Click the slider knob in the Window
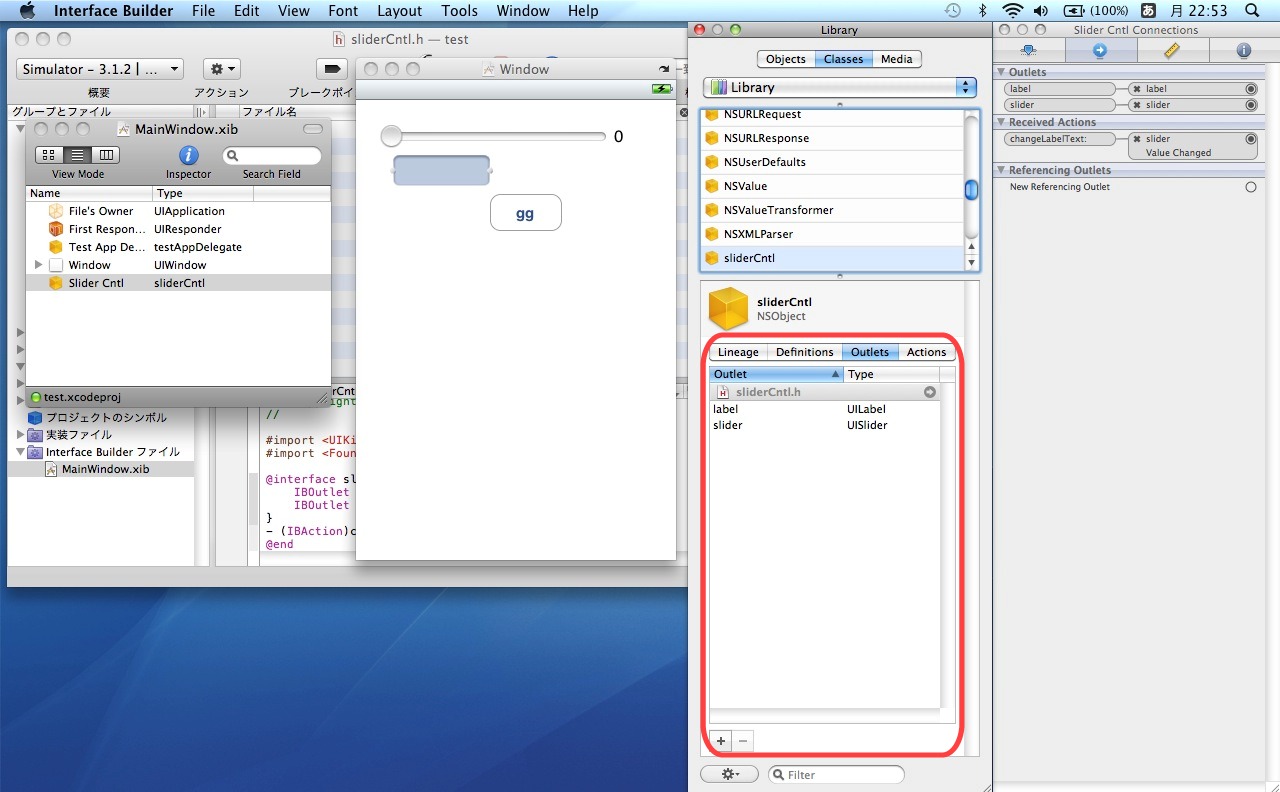Viewport: 1280px width, 792px height. pyautogui.click(x=391, y=136)
